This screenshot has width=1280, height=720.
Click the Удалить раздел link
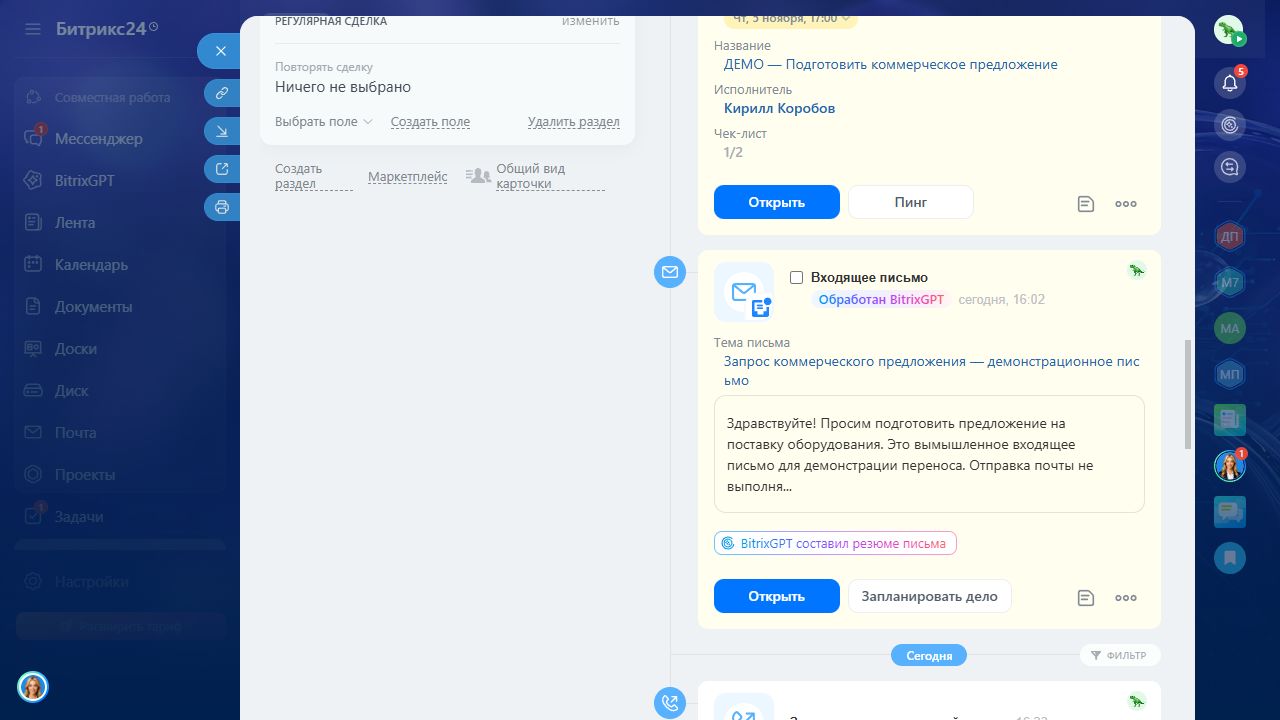(574, 122)
